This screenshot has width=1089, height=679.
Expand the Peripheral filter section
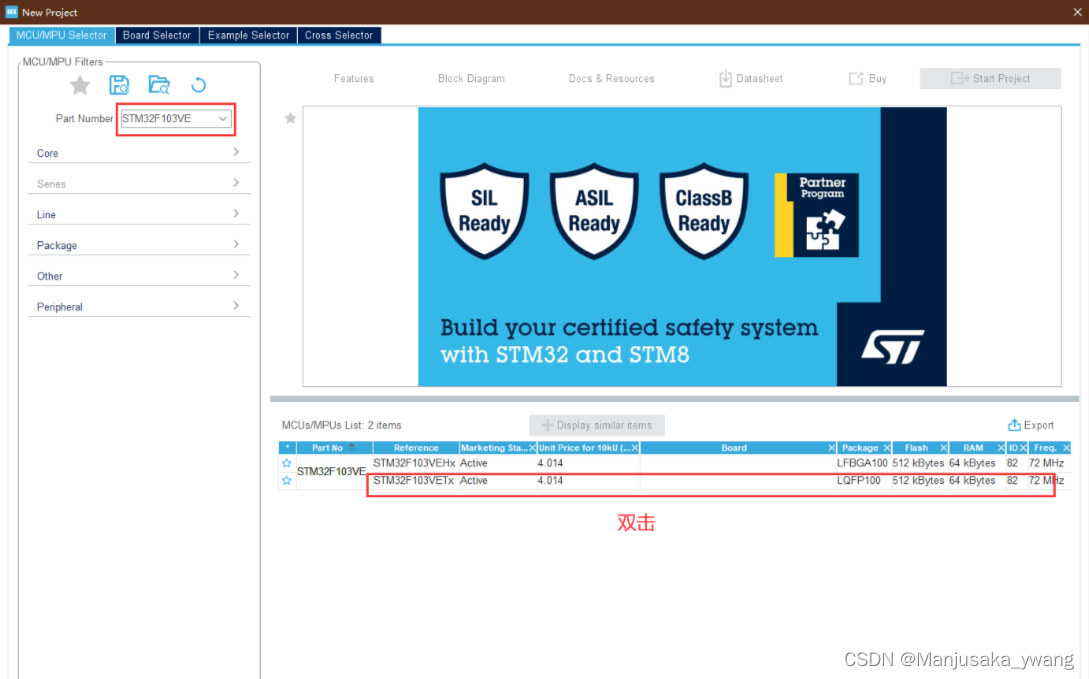pyautogui.click(x=138, y=306)
